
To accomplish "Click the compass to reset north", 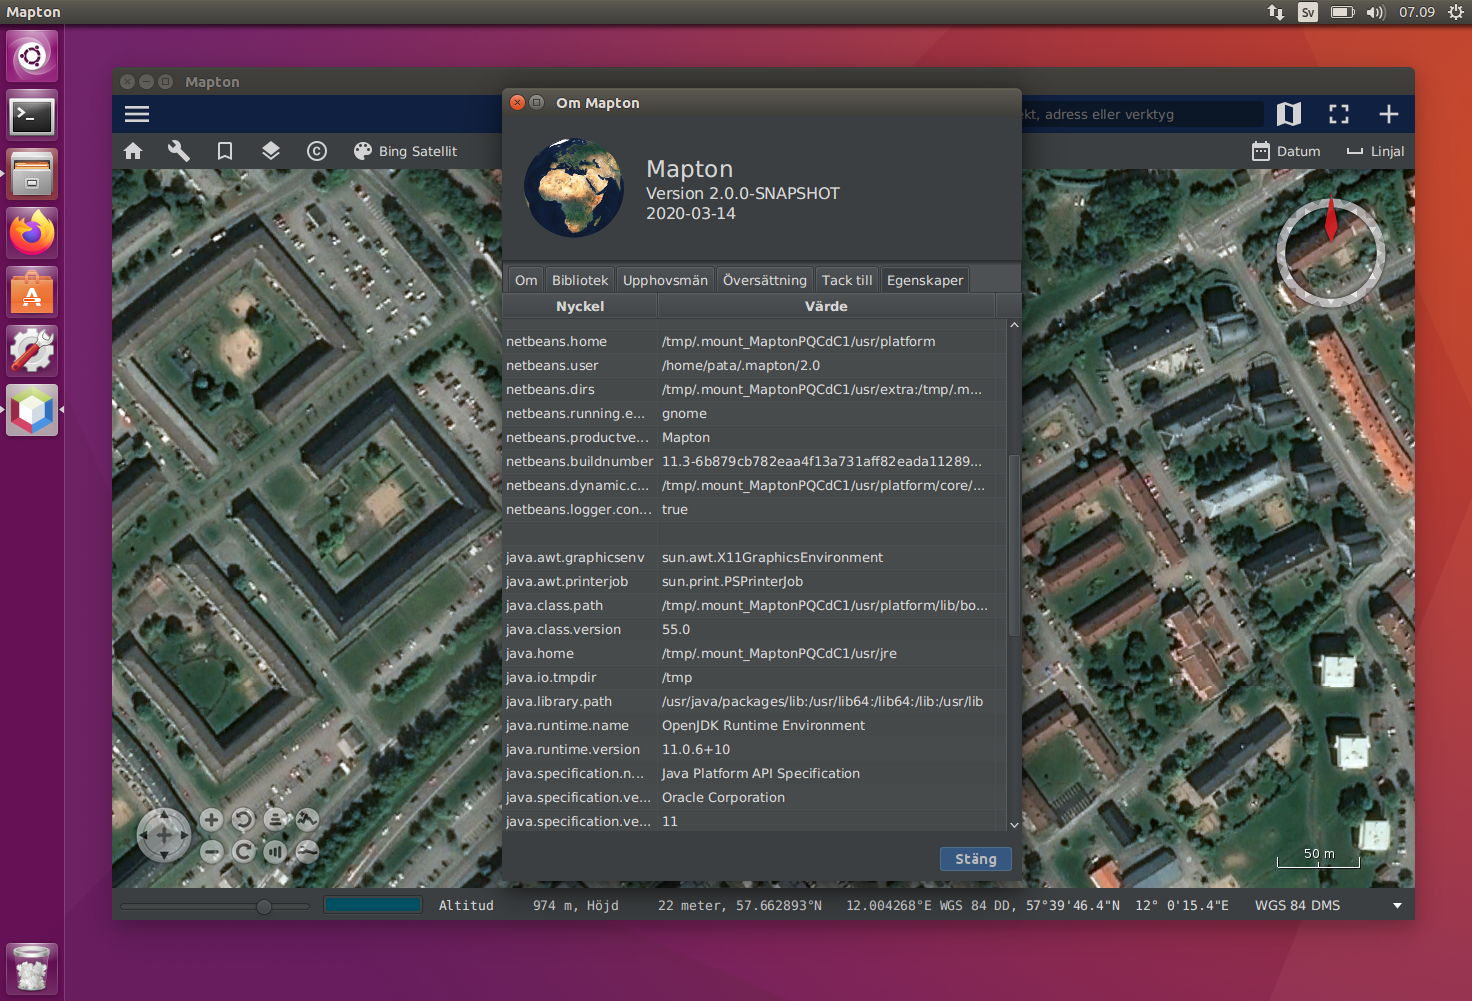I will pyautogui.click(x=1331, y=252).
